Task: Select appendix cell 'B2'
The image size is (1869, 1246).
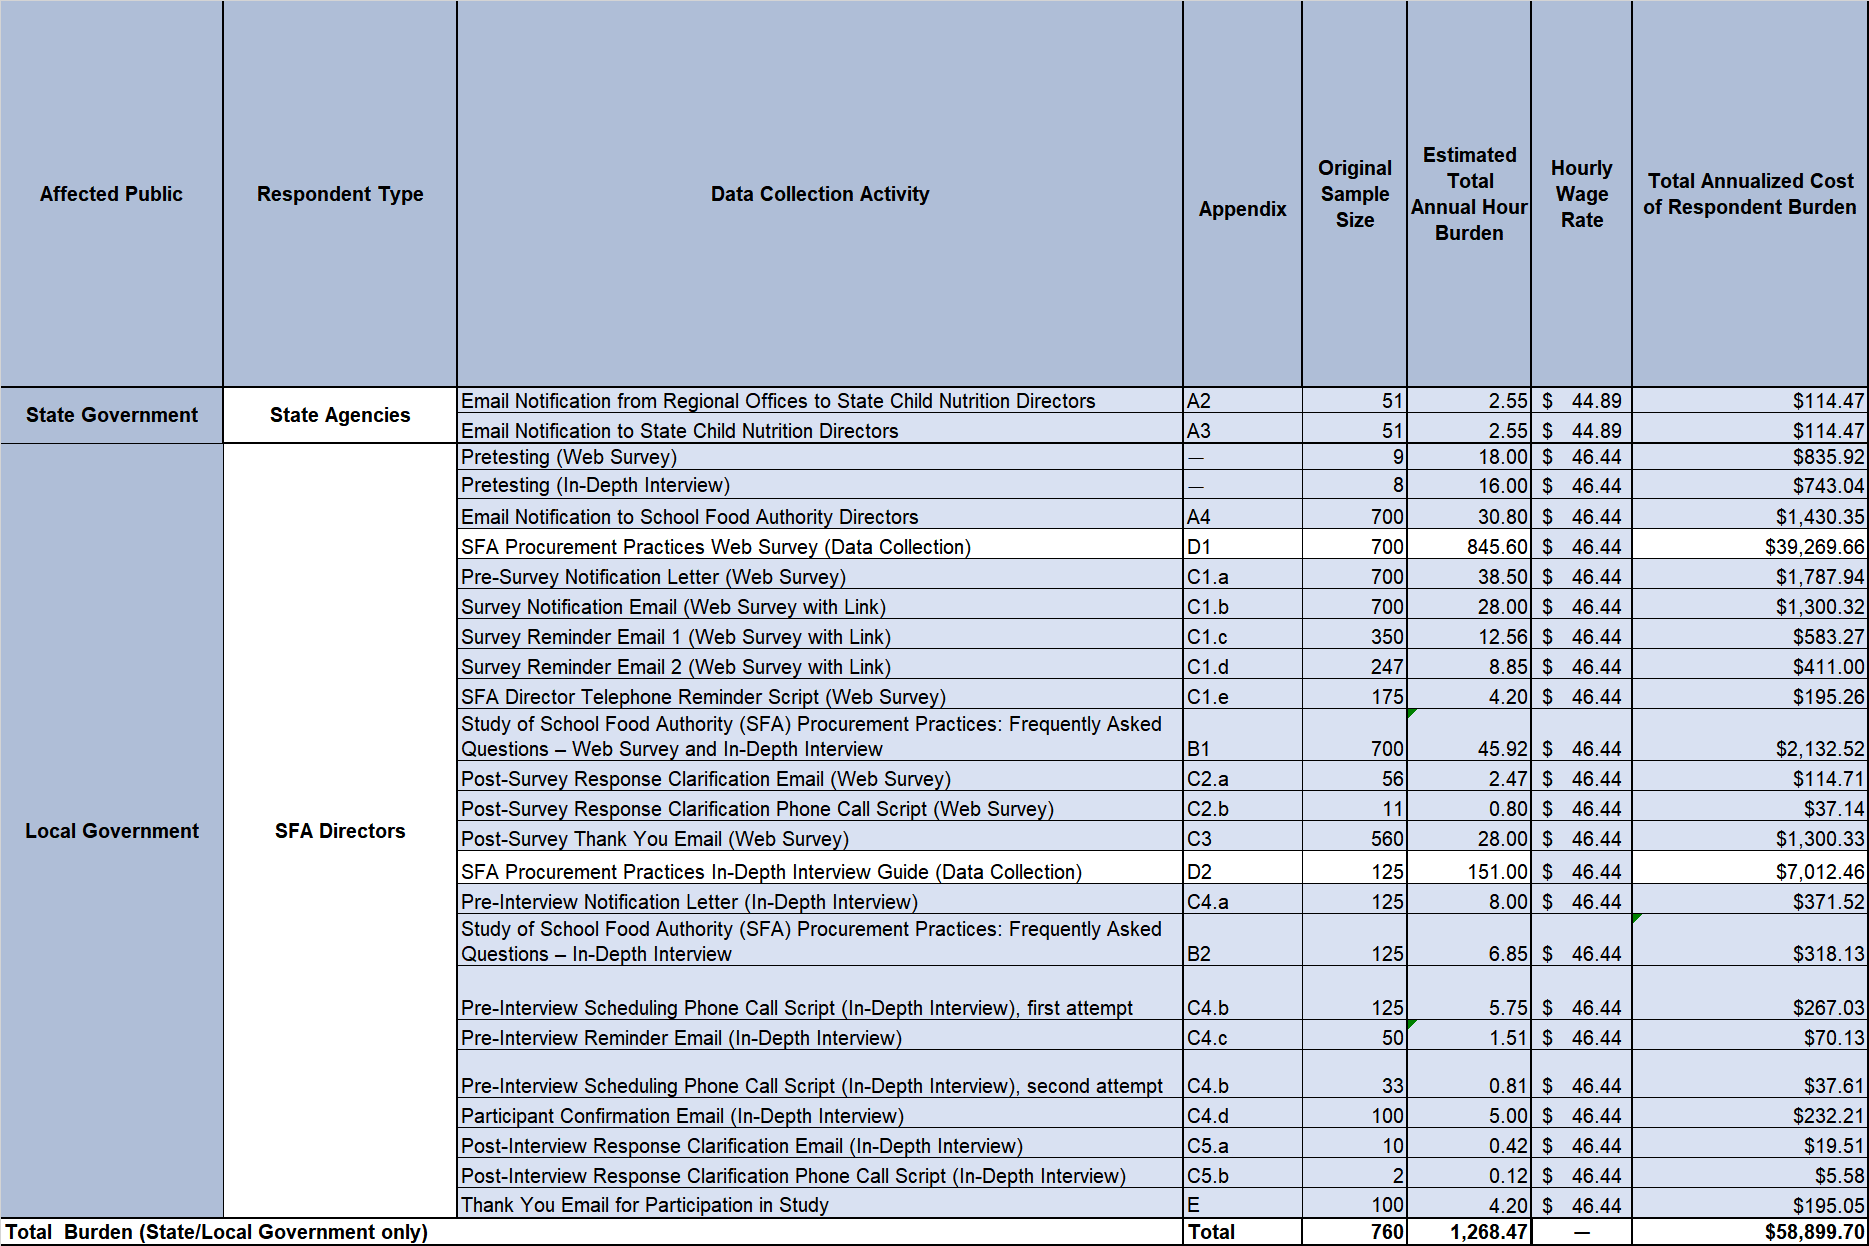Action: [1242, 941]
